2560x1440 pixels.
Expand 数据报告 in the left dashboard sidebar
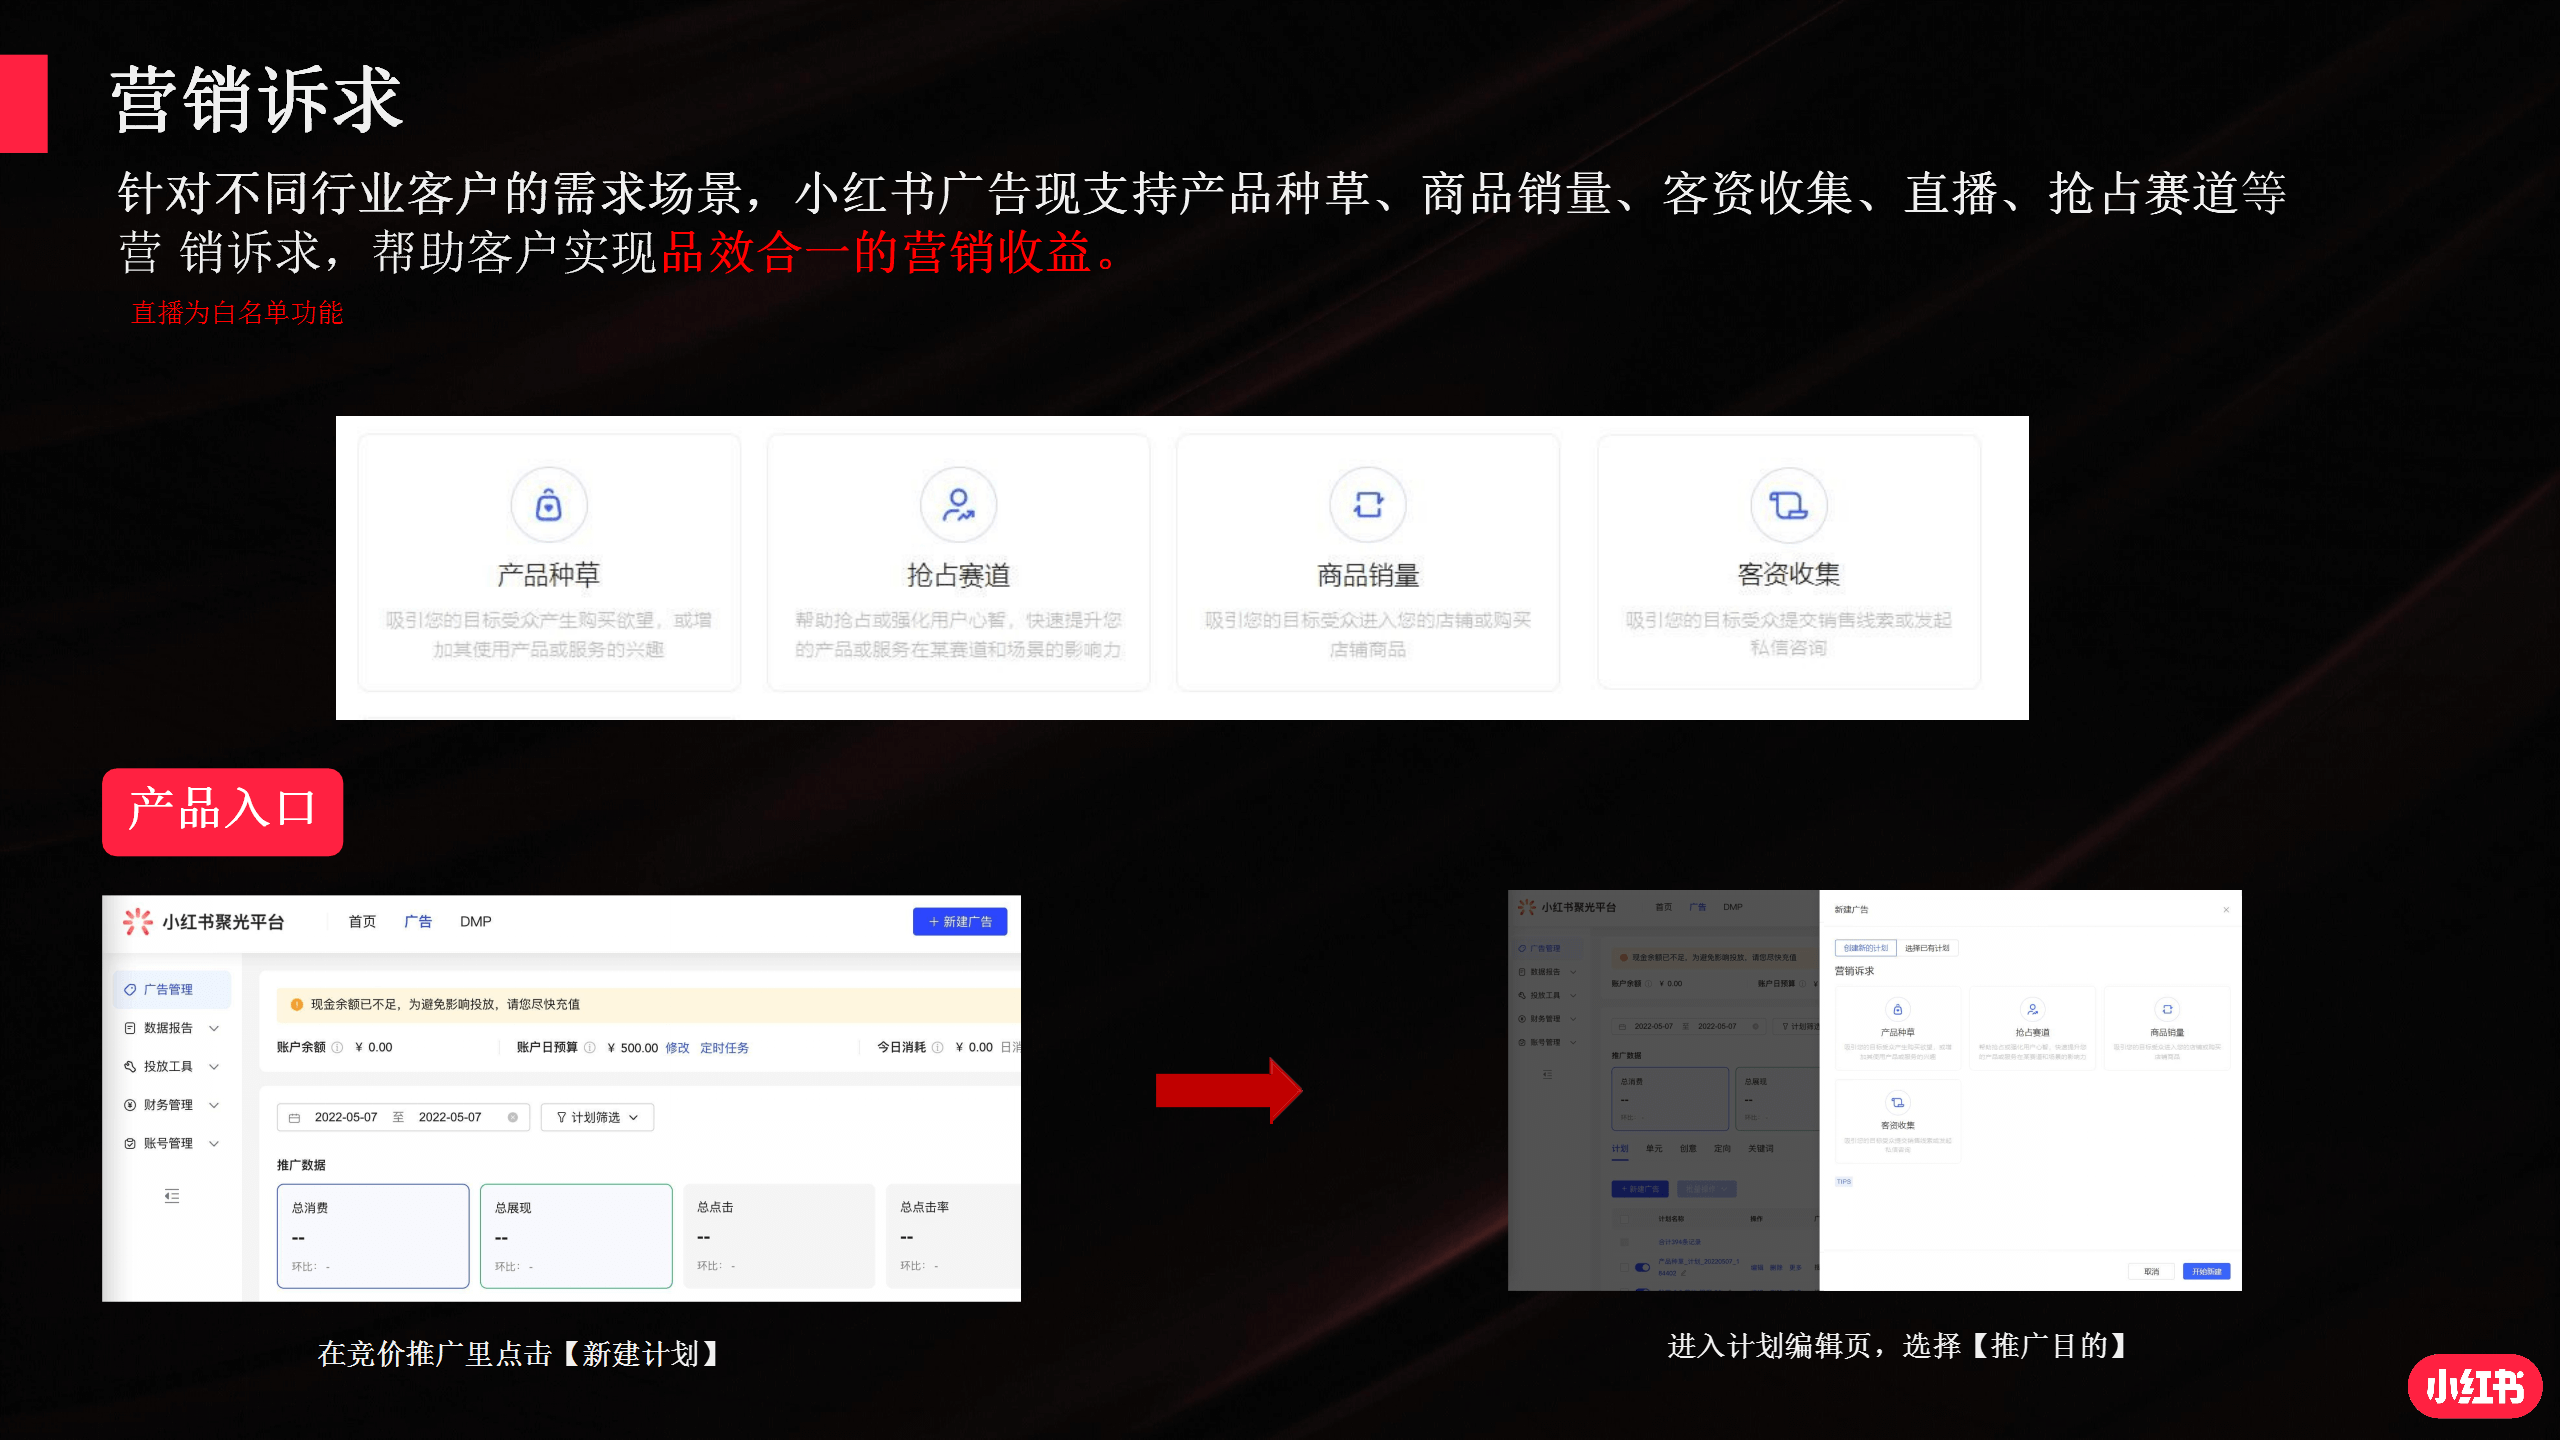214,1028
